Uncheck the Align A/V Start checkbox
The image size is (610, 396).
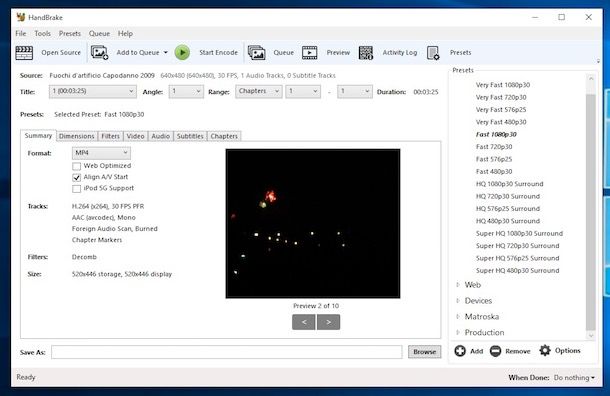77,177
